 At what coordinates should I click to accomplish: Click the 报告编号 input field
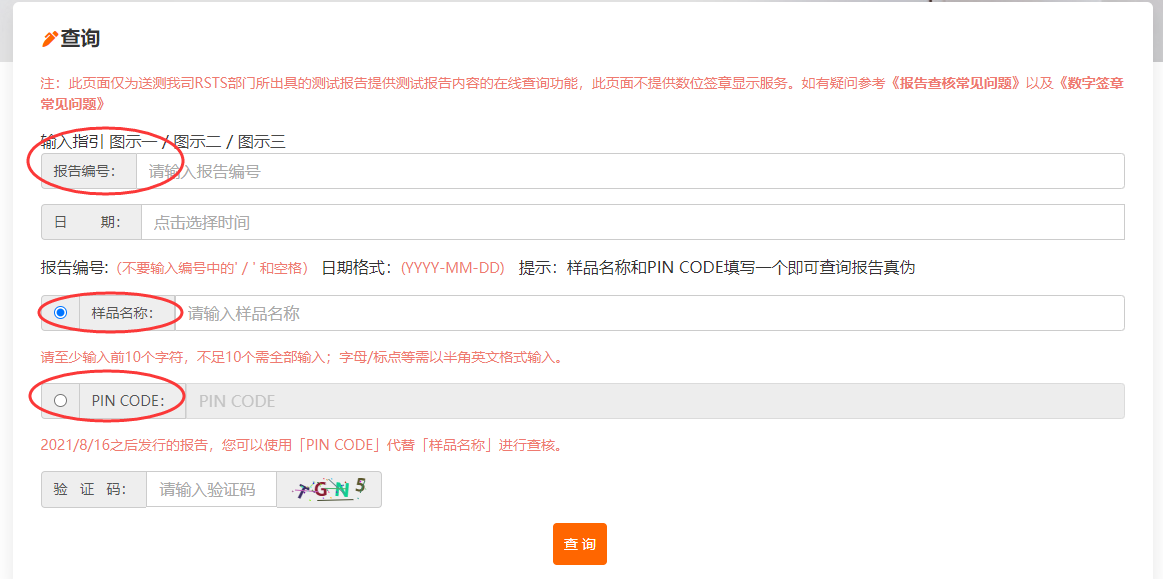400,170
